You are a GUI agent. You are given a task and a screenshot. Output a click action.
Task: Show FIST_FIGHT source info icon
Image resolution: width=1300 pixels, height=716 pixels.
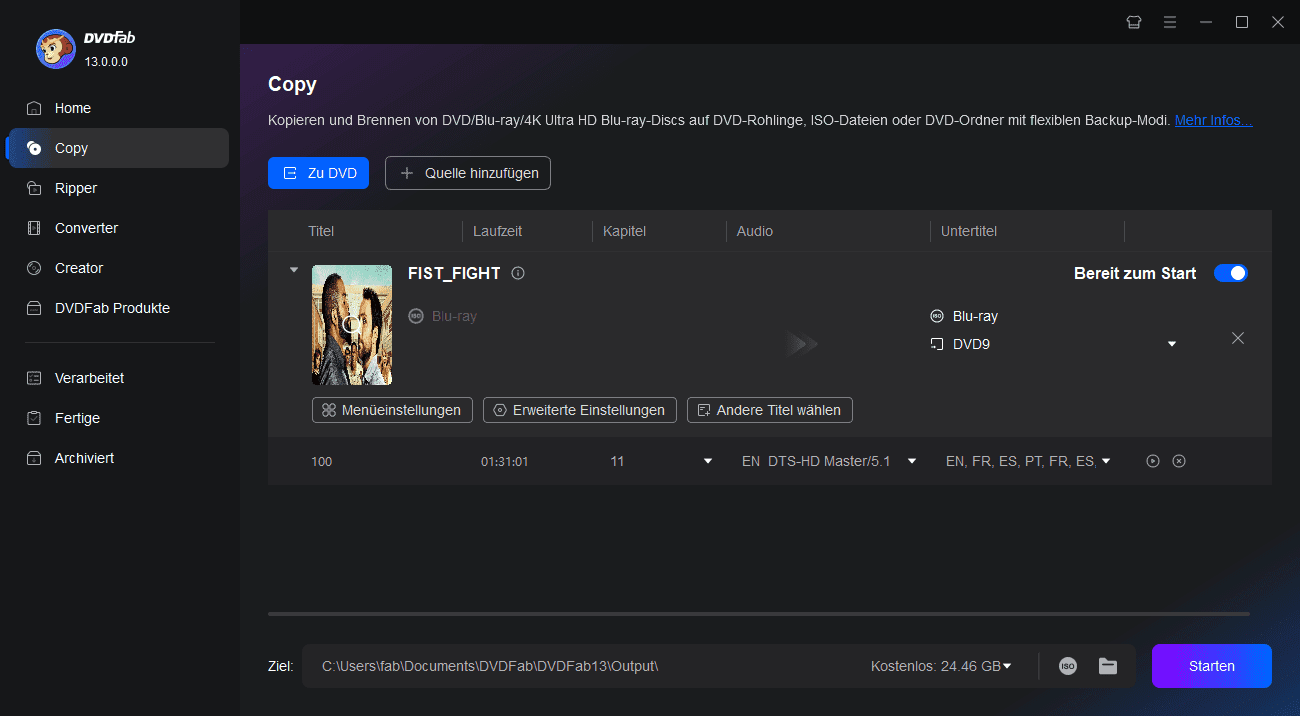click(518, 273)
